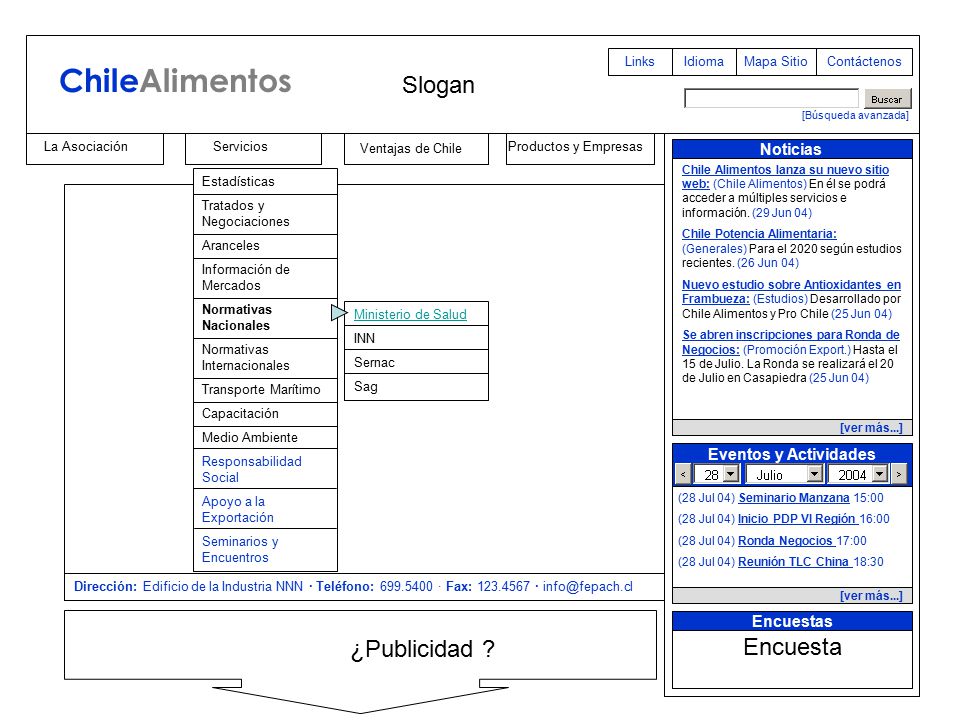The image size is (960, 720).
Task: Select Sernac in submenu
Action: [x=416, y=362]
